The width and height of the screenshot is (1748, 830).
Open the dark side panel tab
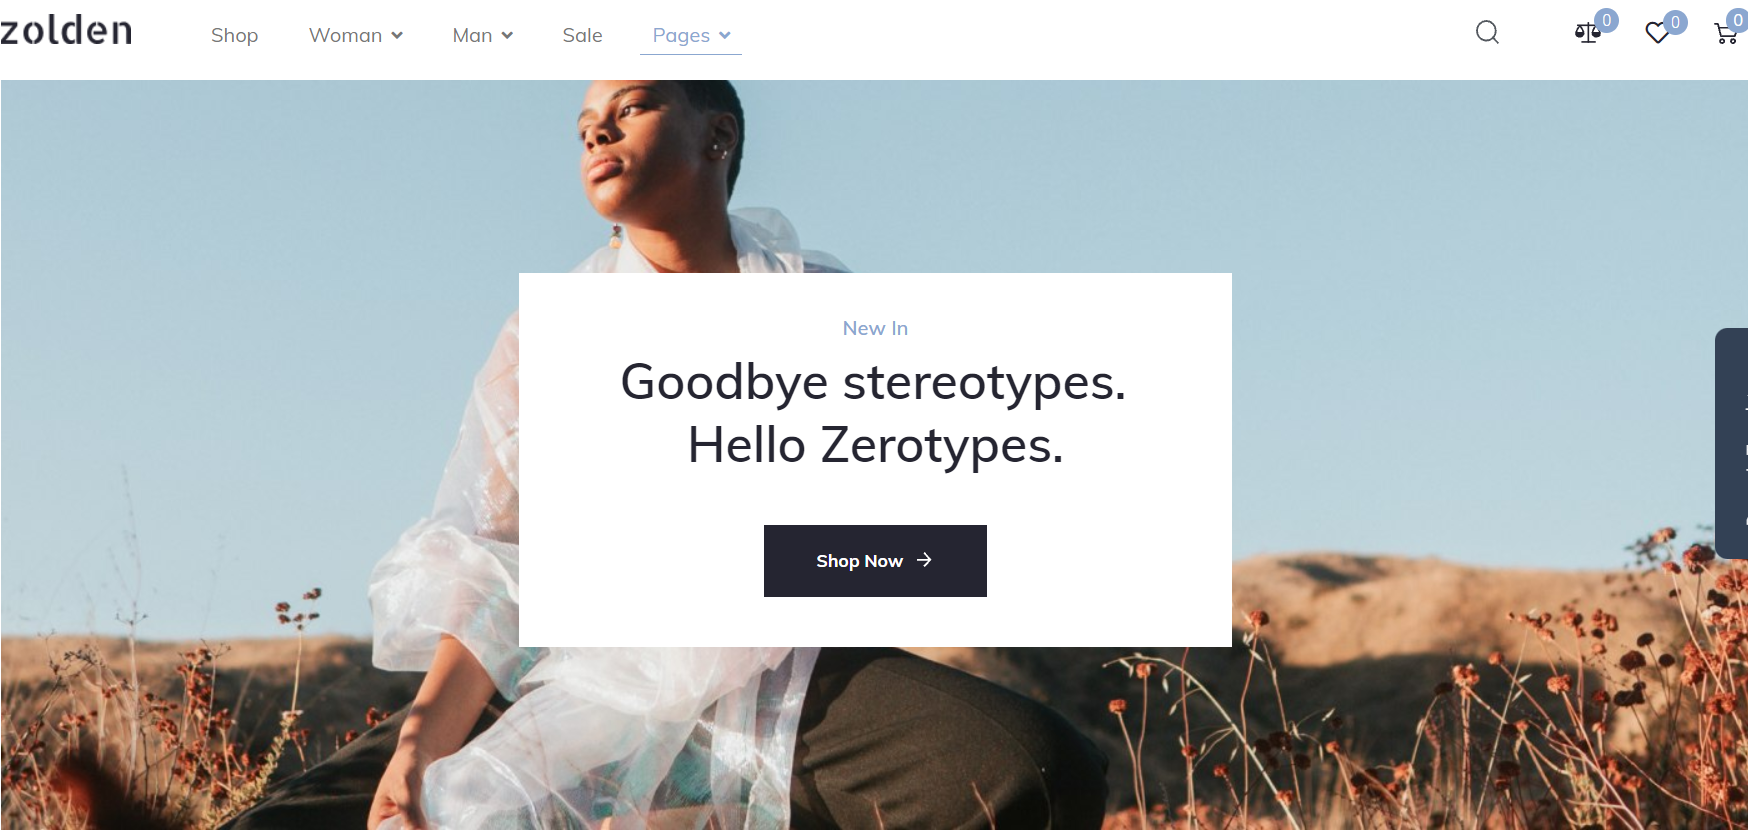coord(1731,443)
